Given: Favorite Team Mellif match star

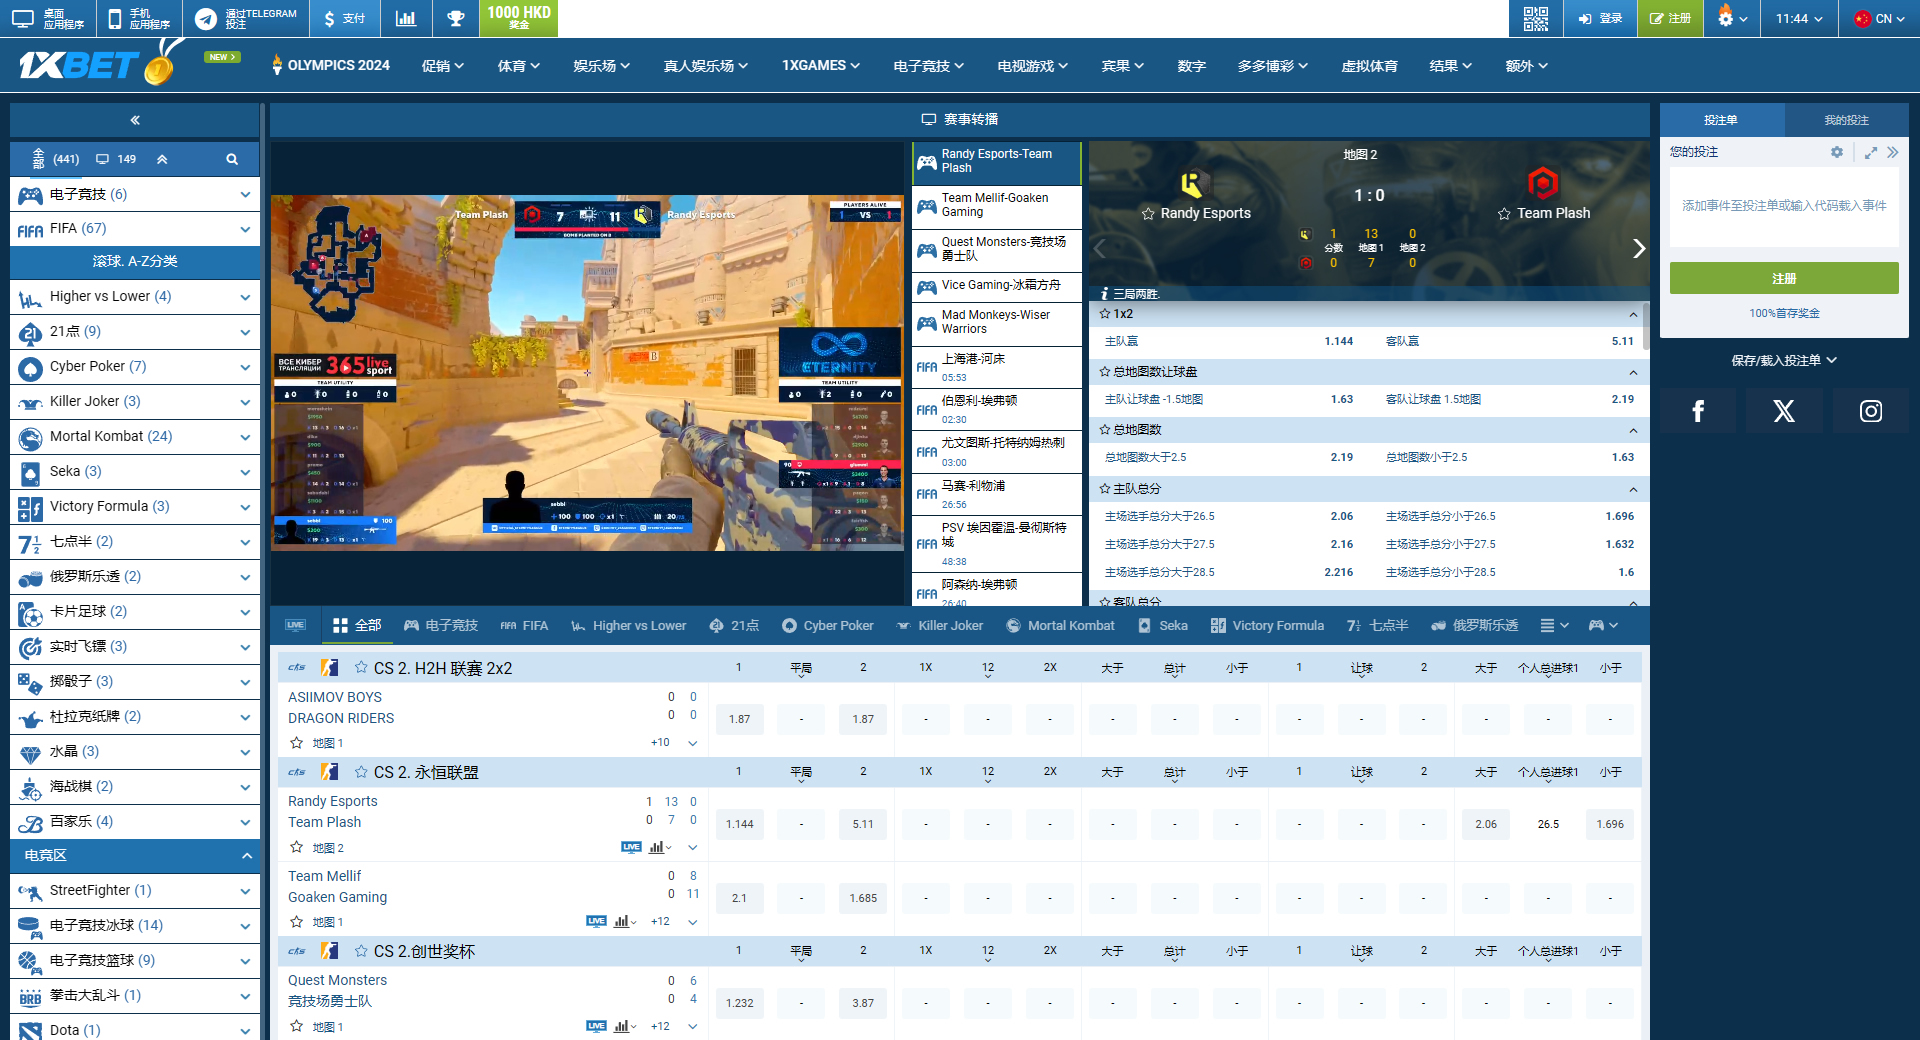Looking at the screenshot, I should [296, 922].
